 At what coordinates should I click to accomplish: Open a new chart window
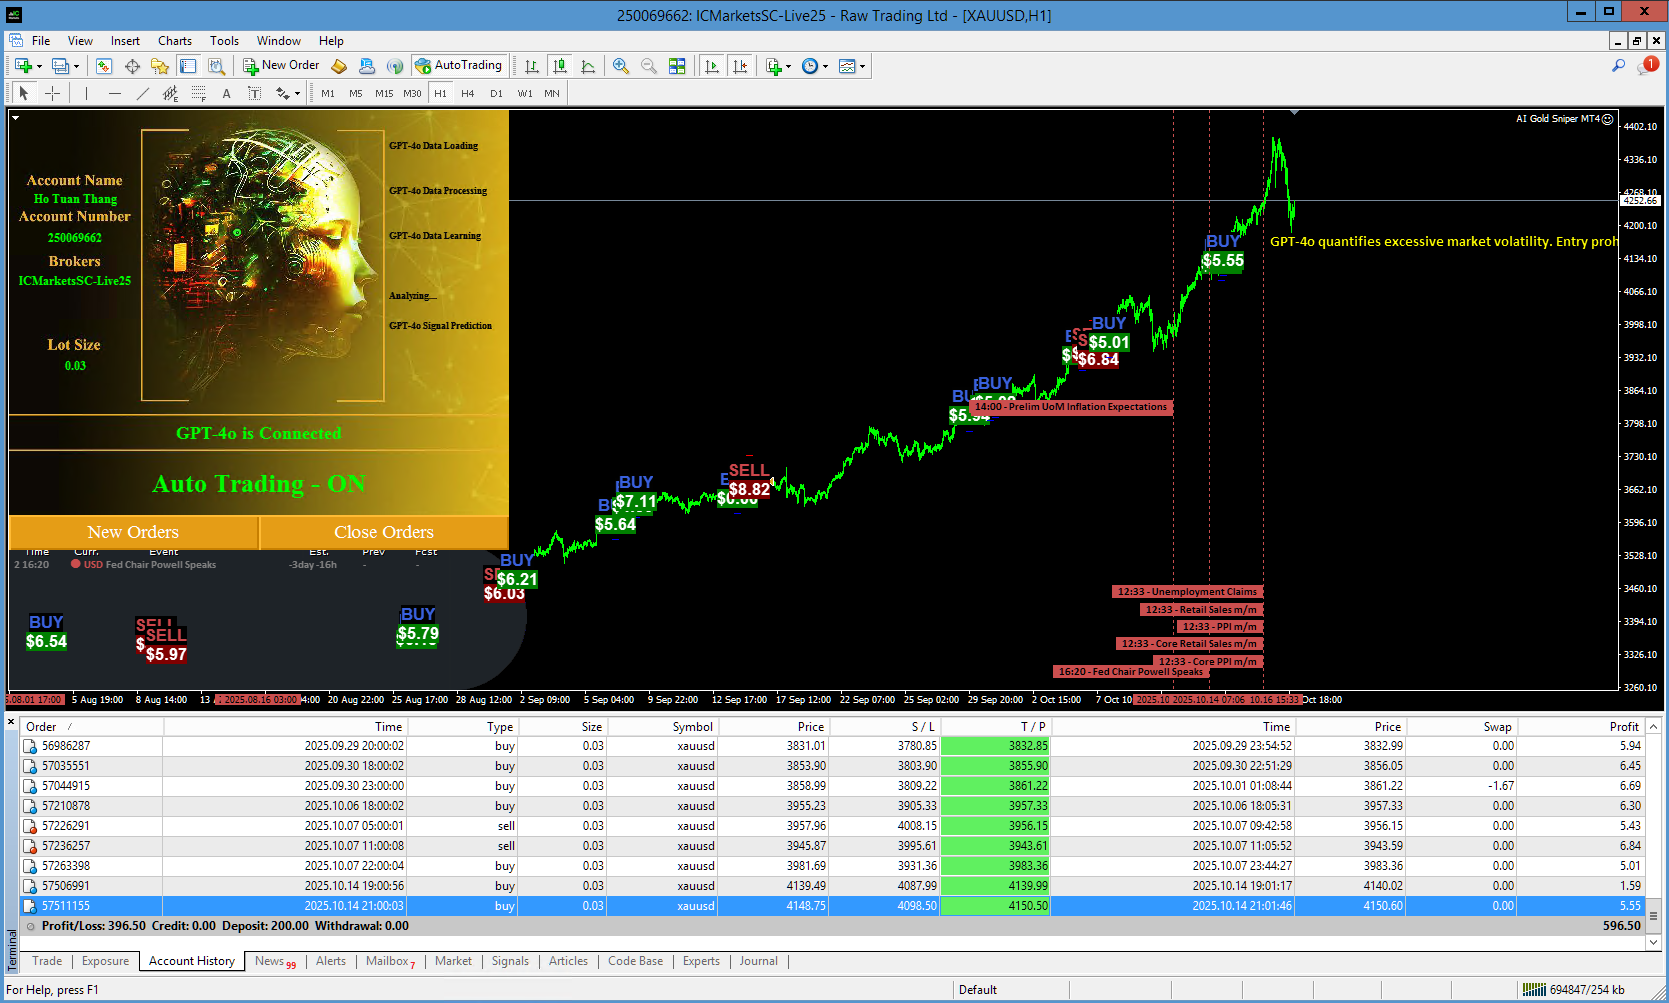(22, 66)
